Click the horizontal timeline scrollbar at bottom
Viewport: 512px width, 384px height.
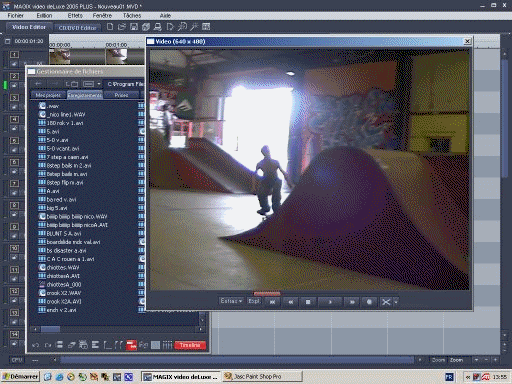[237, 360]
